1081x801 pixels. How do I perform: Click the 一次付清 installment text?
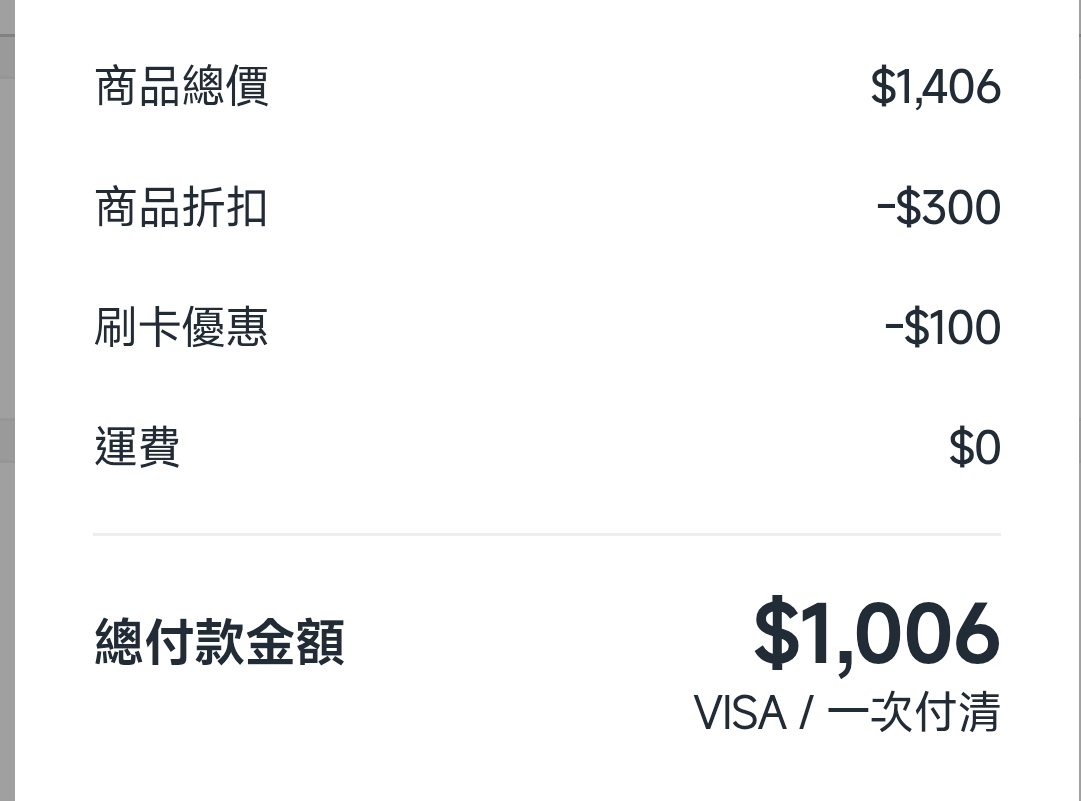tap(914, 714)
